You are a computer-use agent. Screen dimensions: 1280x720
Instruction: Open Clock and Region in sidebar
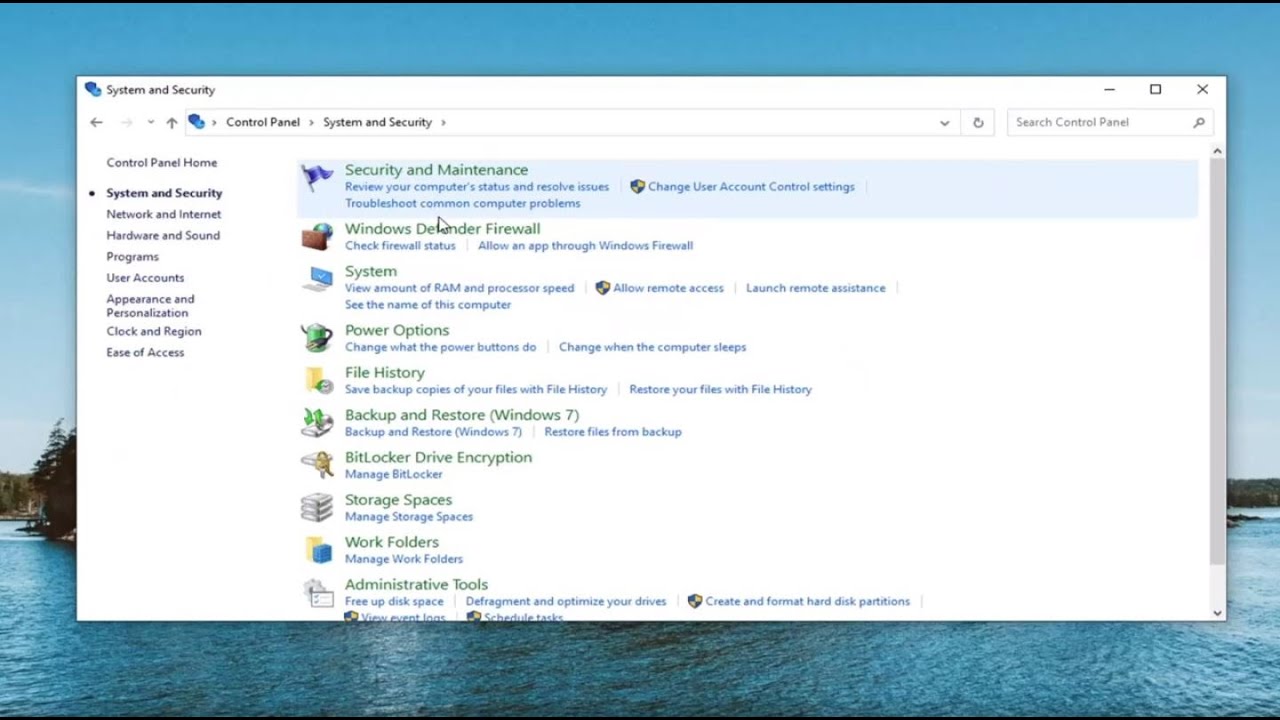click(154, 331)
